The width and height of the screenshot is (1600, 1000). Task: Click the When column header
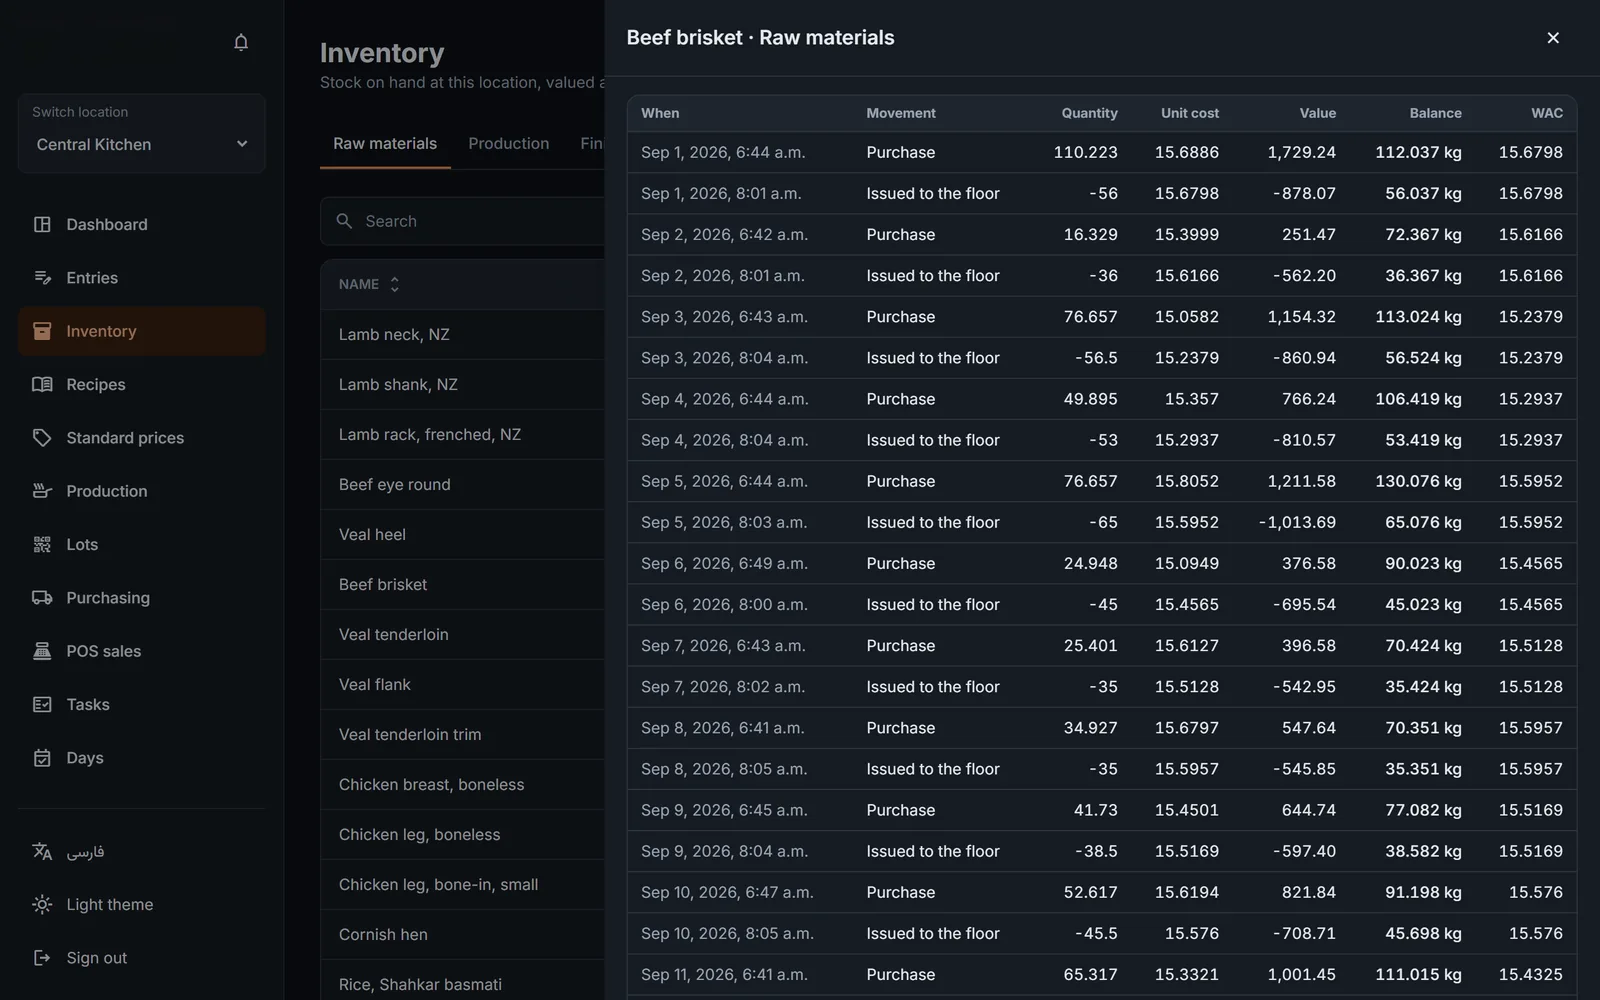(660, 113)
